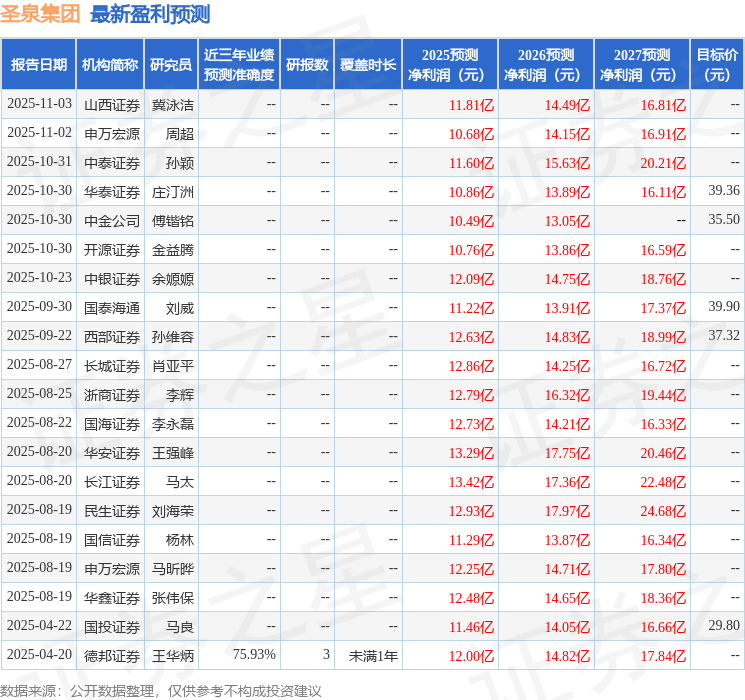Select the 华鑫证券 institution cell
Image resolution: width=745 pixels, height=700 pixels.
tap(112, 598)
